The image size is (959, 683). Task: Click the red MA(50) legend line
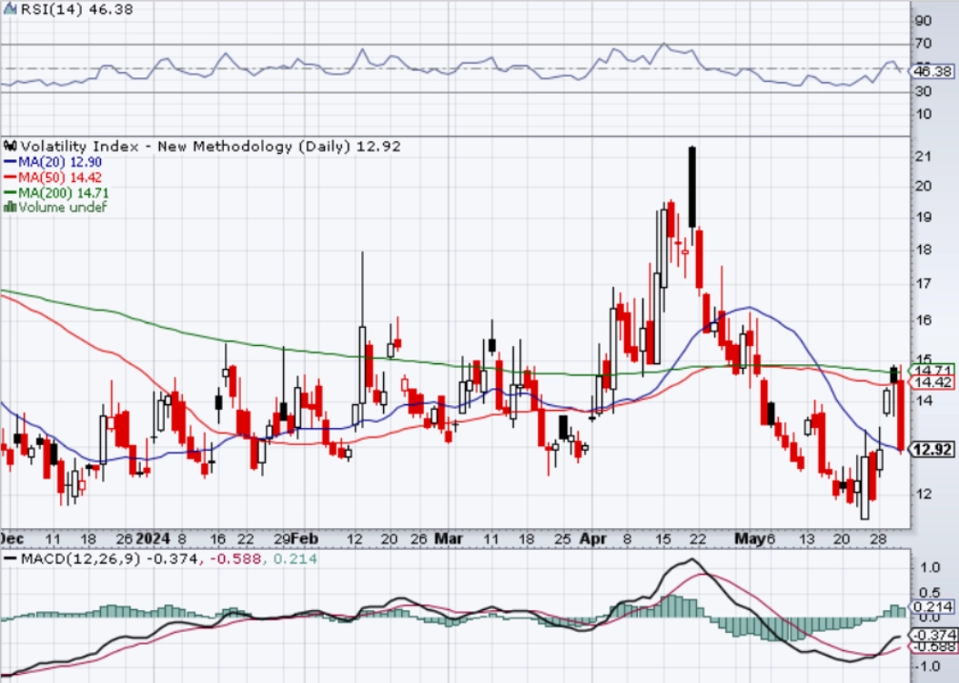[x=10, y=177]
